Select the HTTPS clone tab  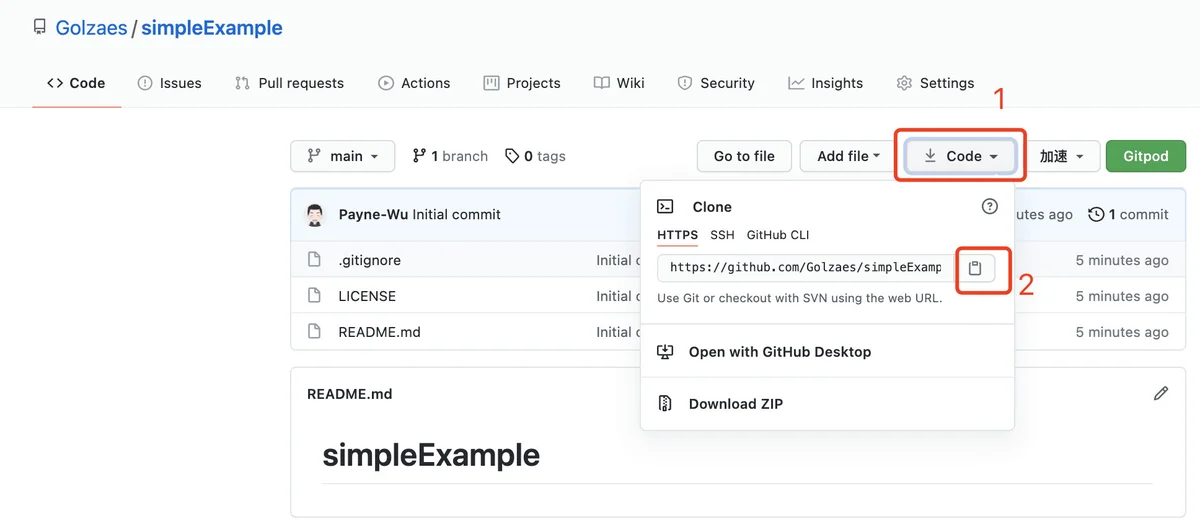[x=678, y=235]
